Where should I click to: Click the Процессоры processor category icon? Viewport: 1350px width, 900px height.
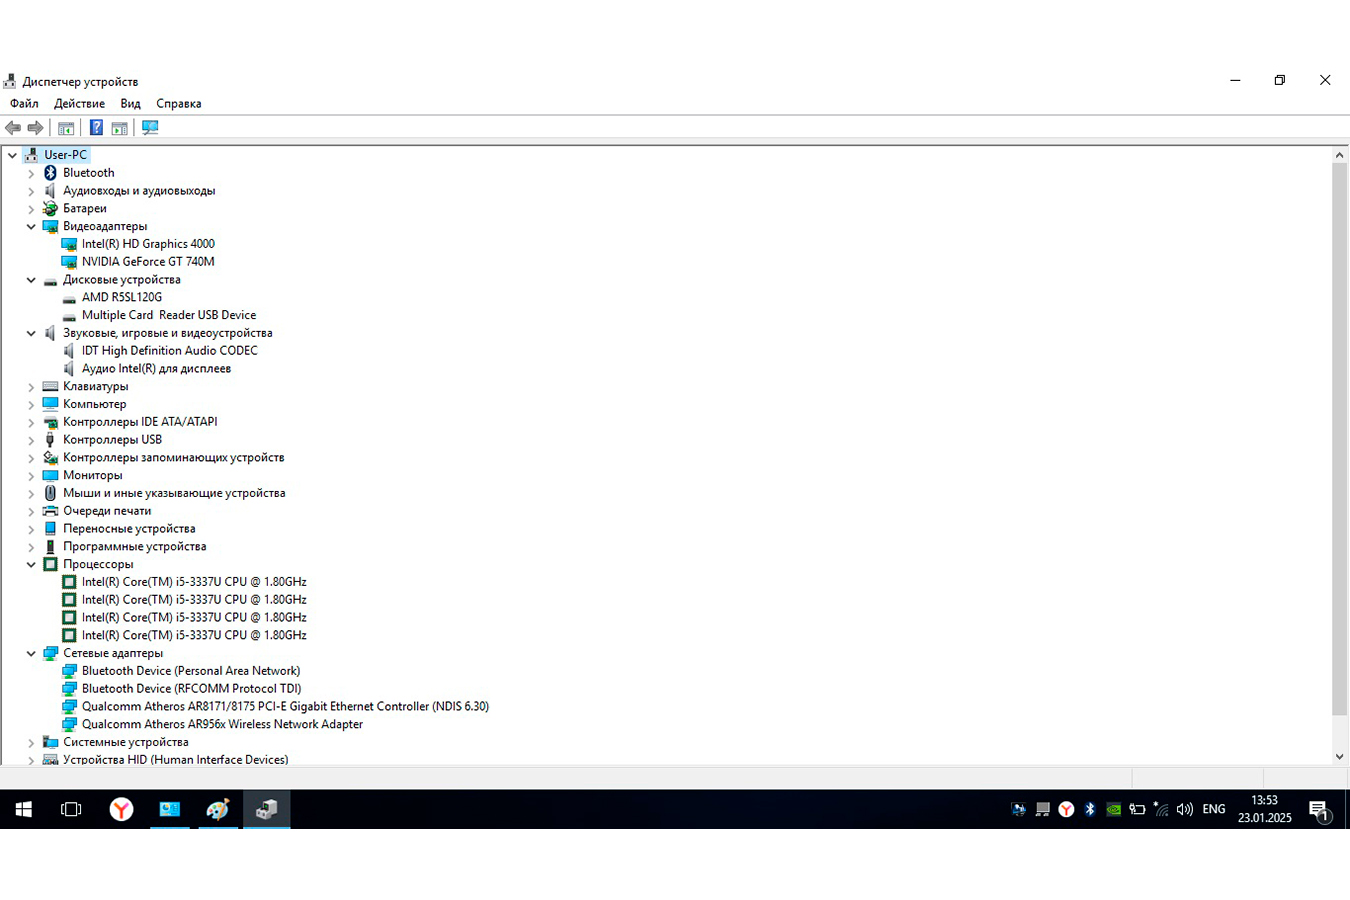pyautogui.click(x=50, y=565)
